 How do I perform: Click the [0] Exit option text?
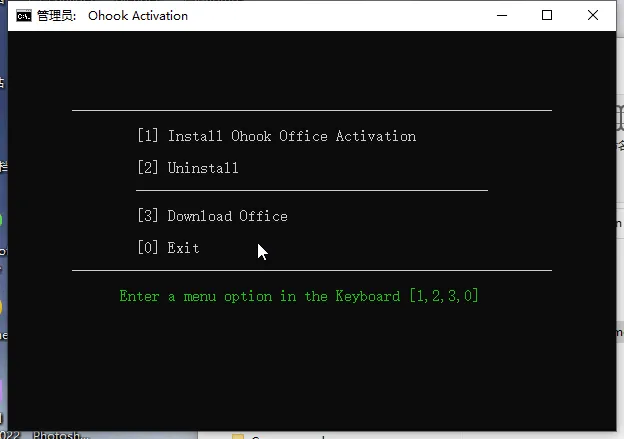(x=168, y=248)
